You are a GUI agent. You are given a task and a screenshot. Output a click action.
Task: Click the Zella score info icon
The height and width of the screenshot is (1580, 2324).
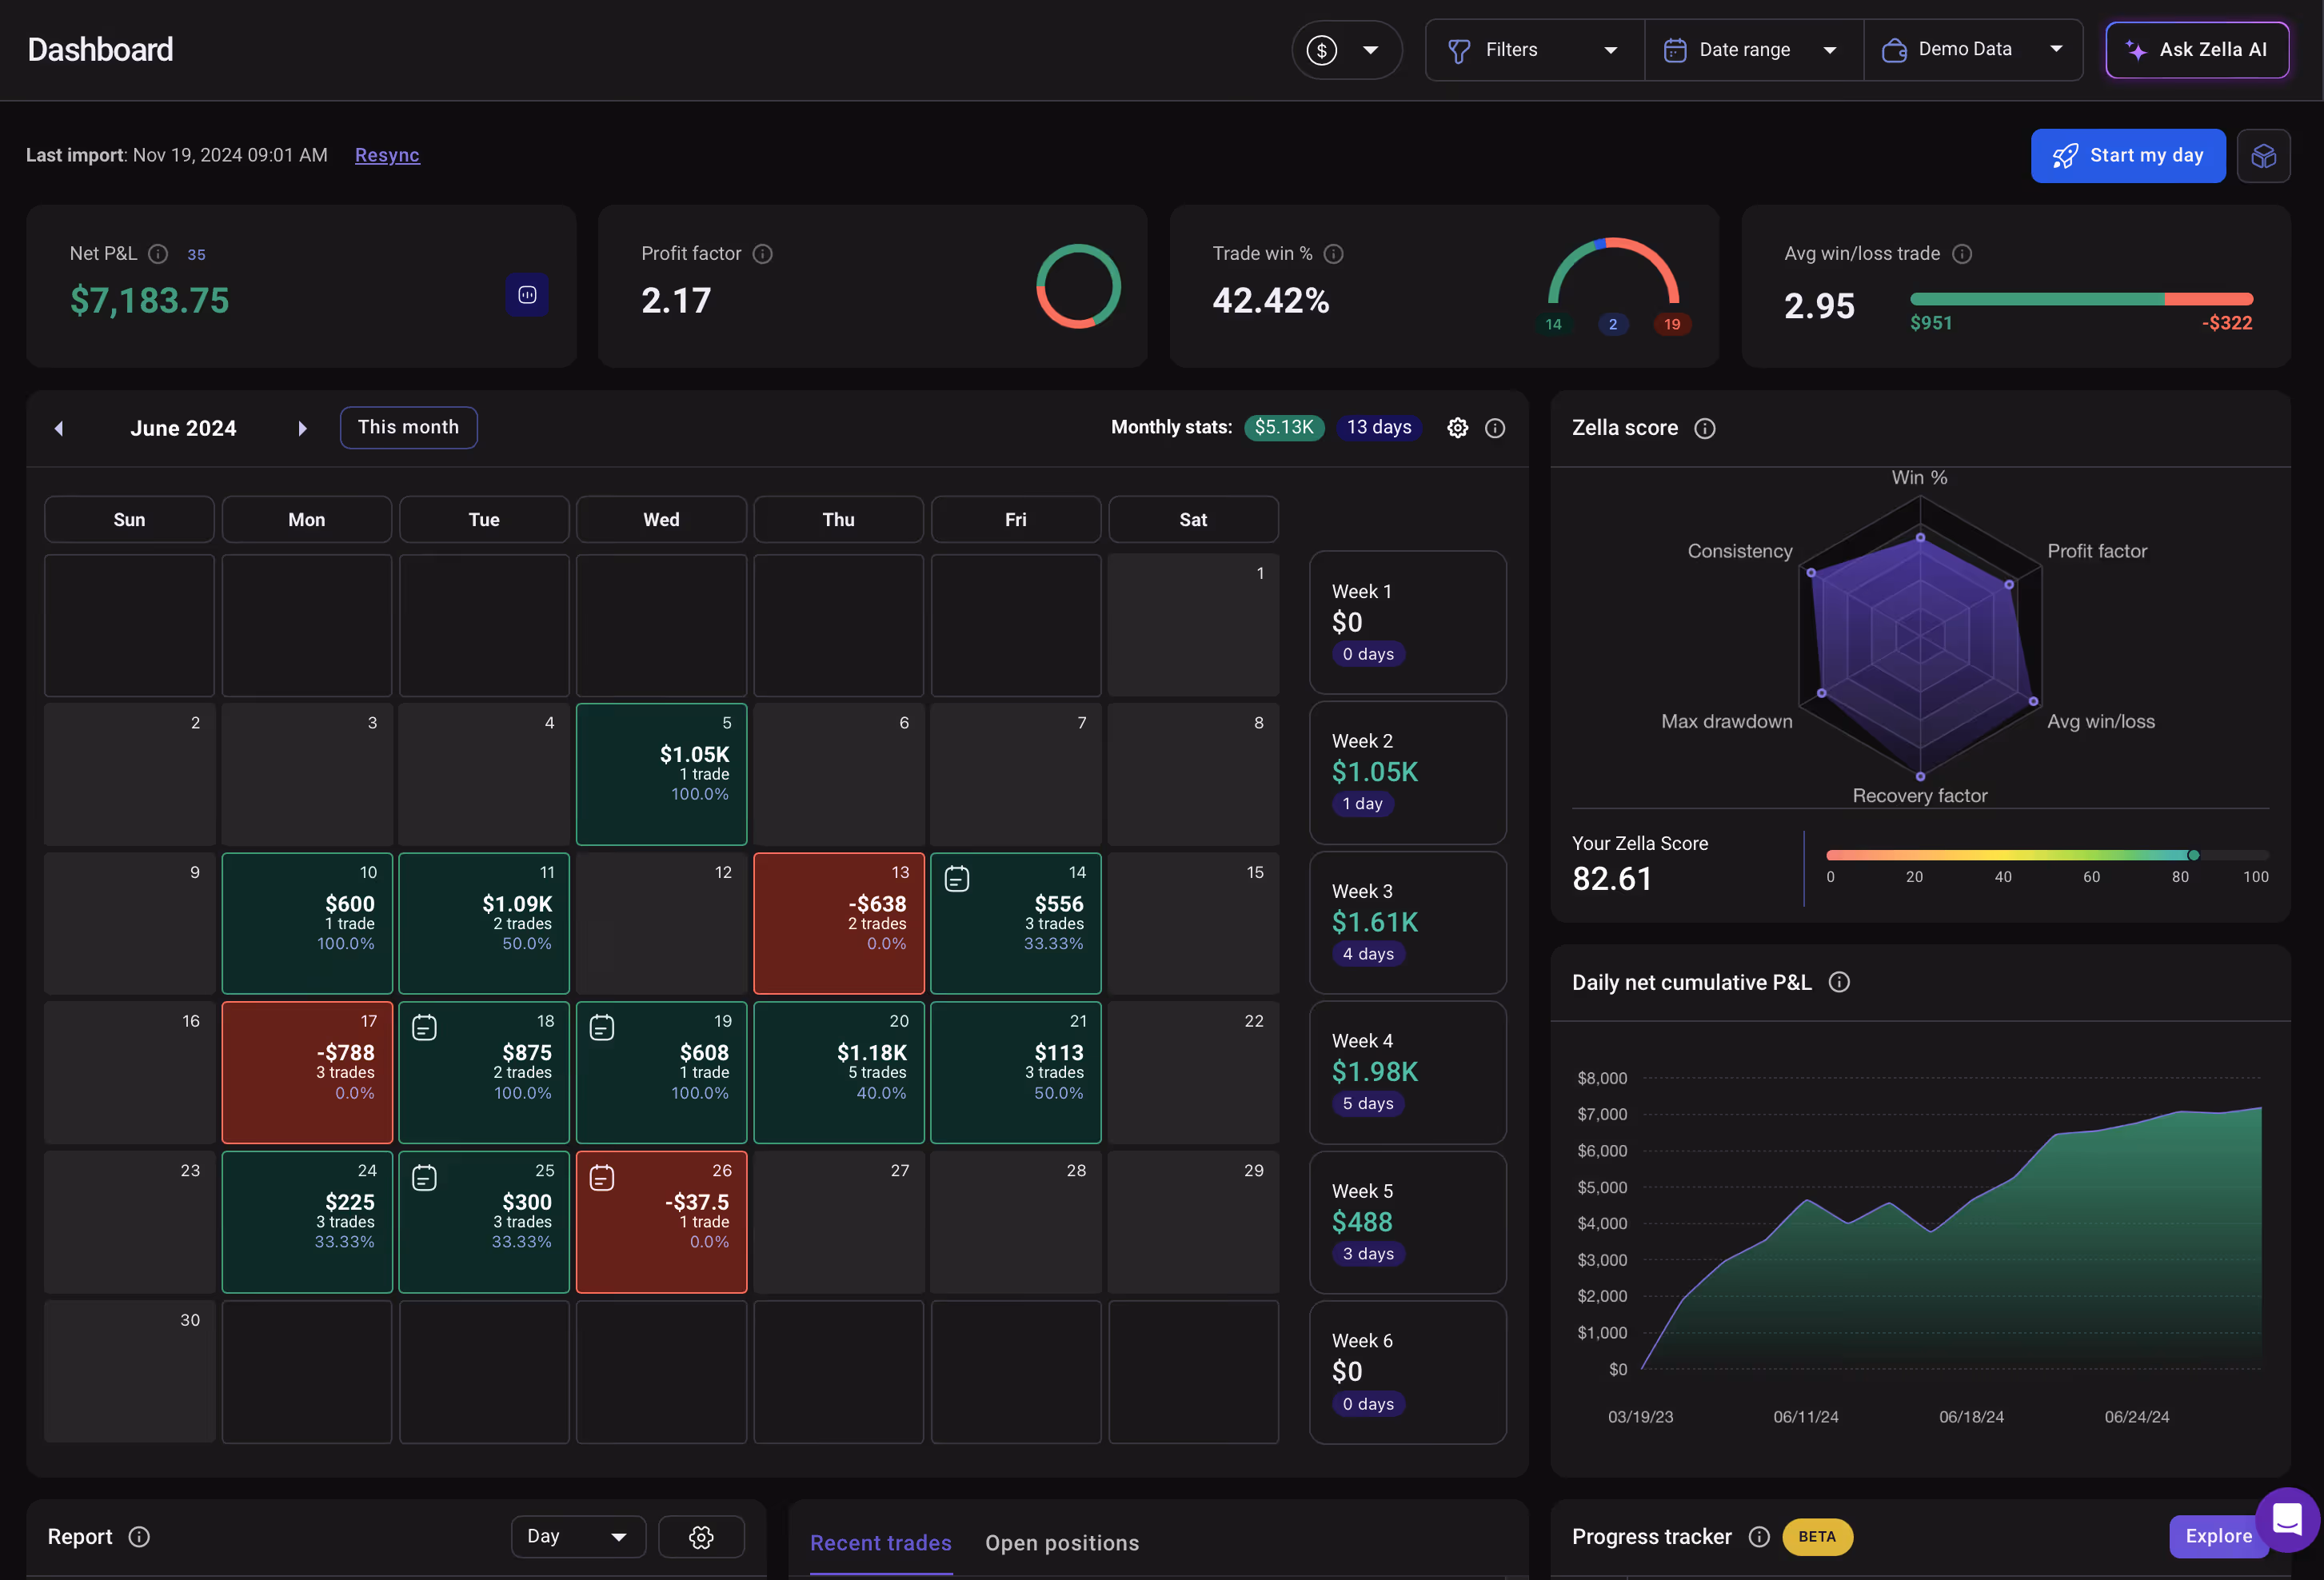1704,428
